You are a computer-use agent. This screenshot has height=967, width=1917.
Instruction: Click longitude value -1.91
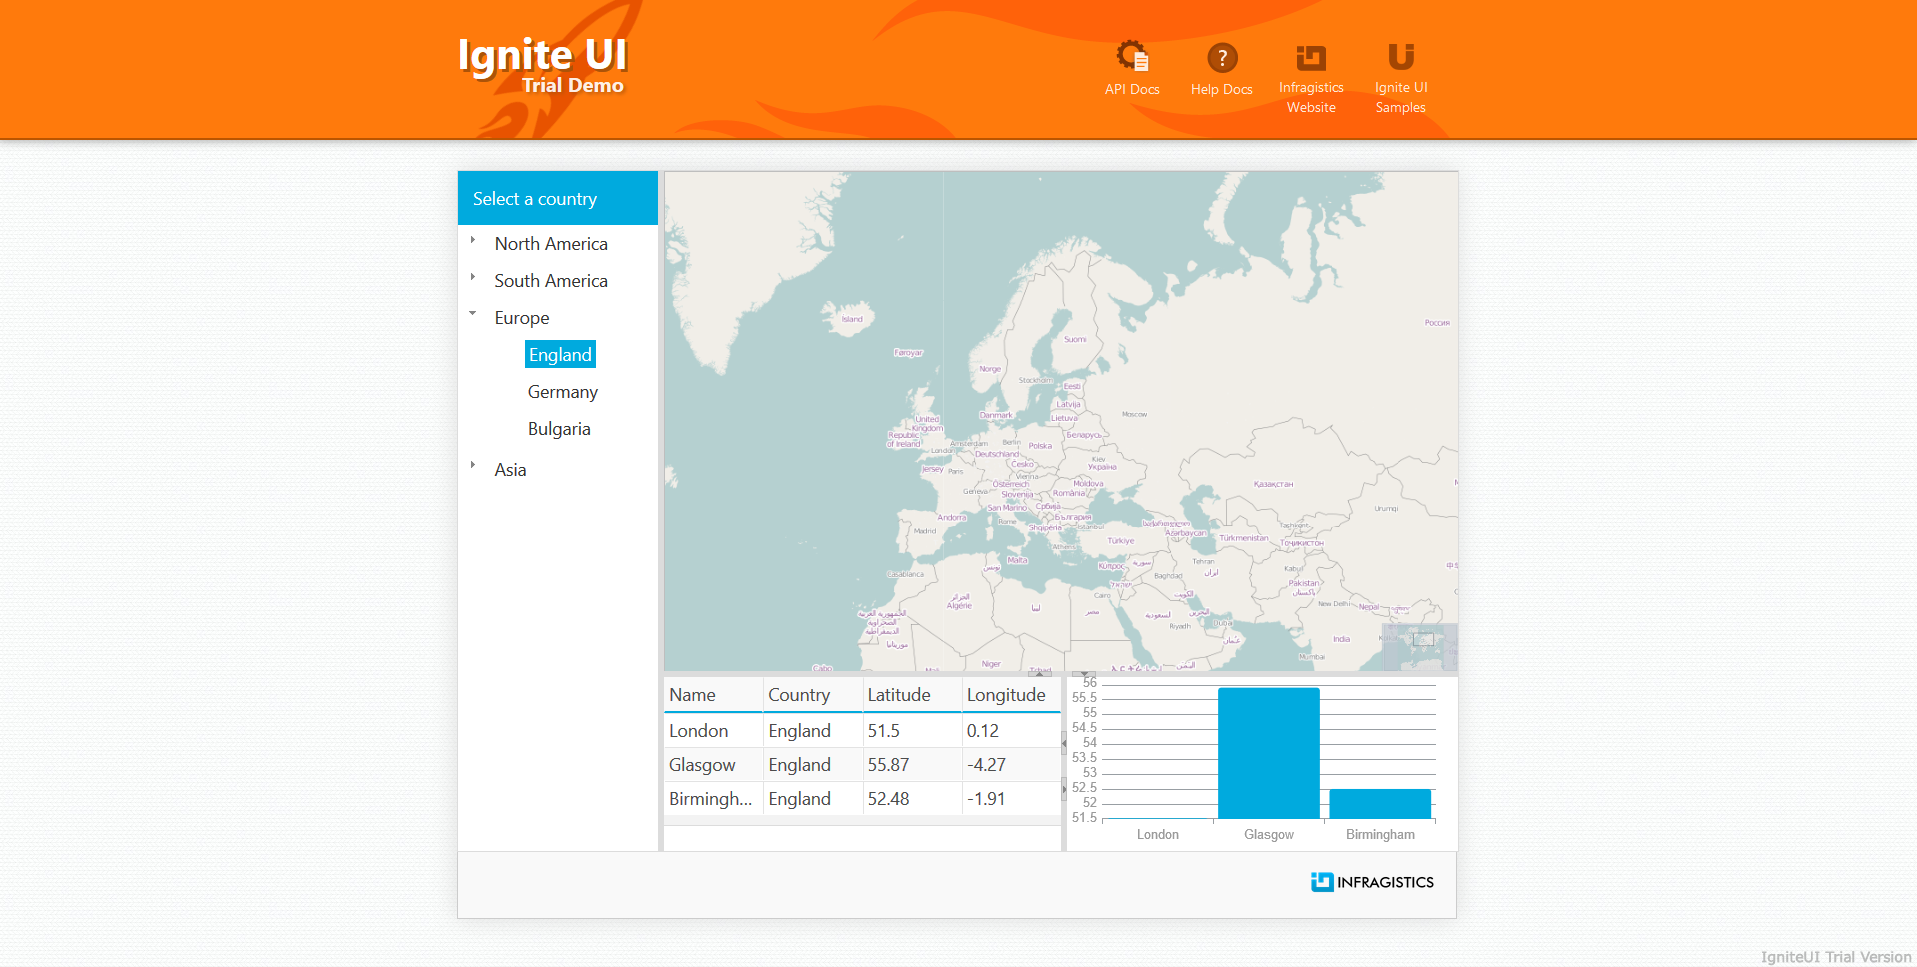click(x=1011, y=799)
